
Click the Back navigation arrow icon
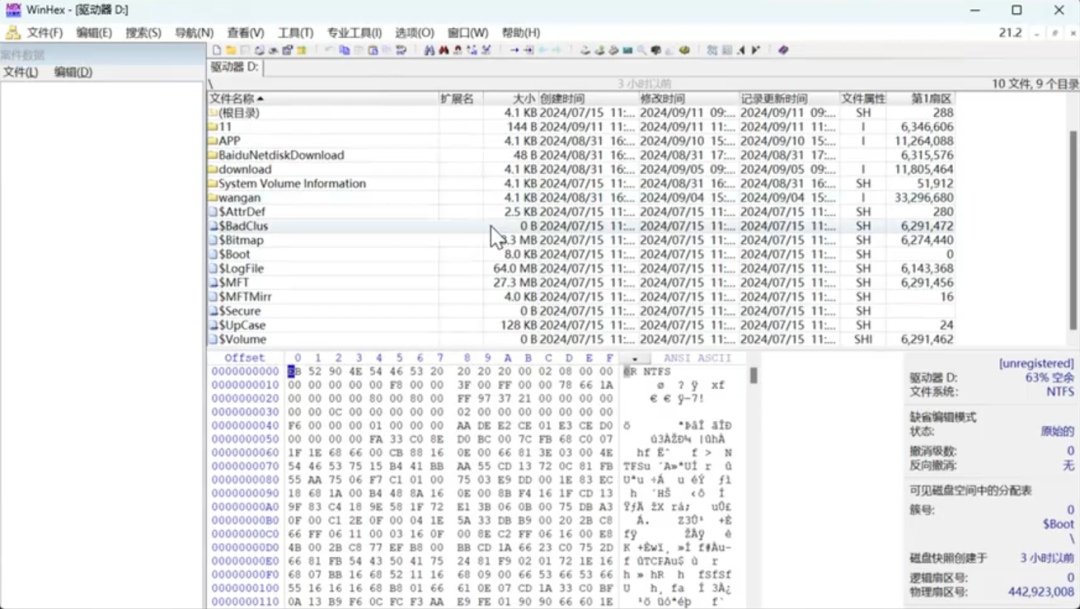tap(543, 50)
